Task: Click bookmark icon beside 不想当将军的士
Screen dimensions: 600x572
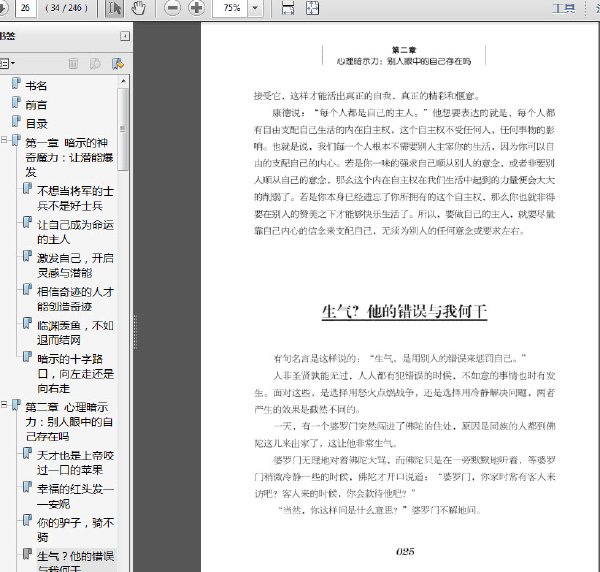Action: click(x=28, y=189)
